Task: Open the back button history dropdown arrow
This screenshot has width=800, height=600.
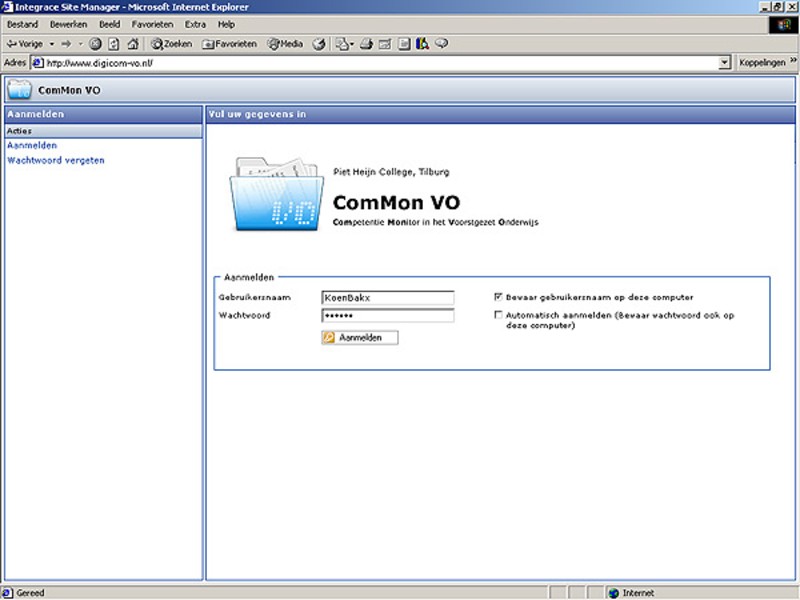Action: [51, 44]
